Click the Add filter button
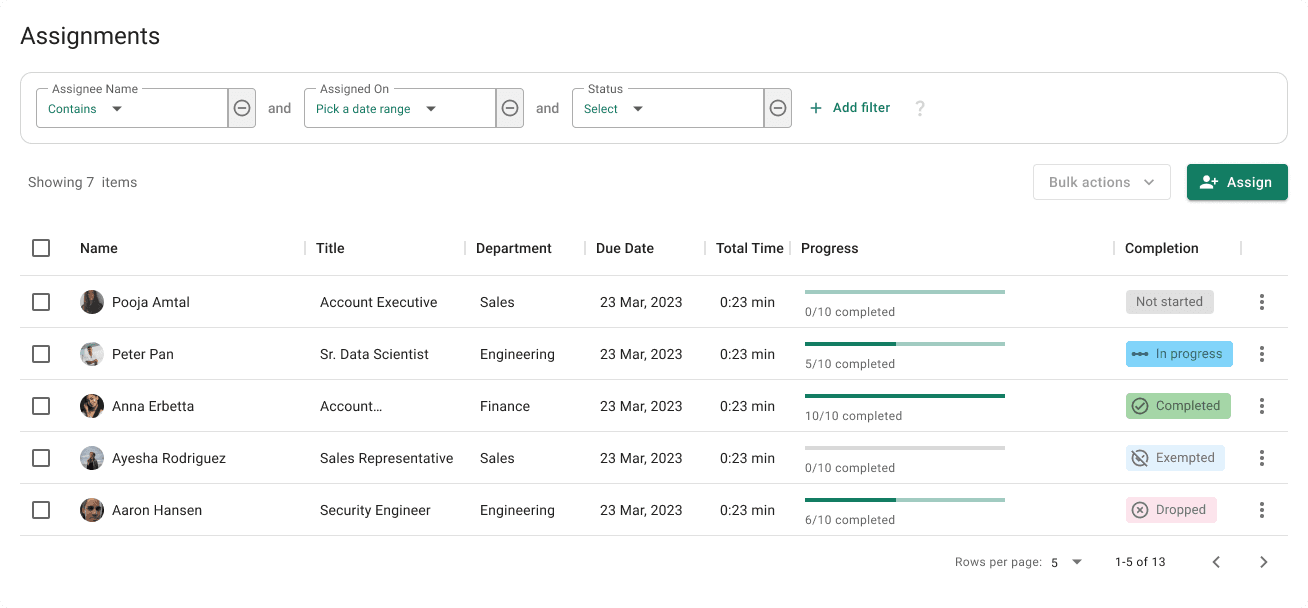Screen dimensions: 1308x608 point(850,108)
